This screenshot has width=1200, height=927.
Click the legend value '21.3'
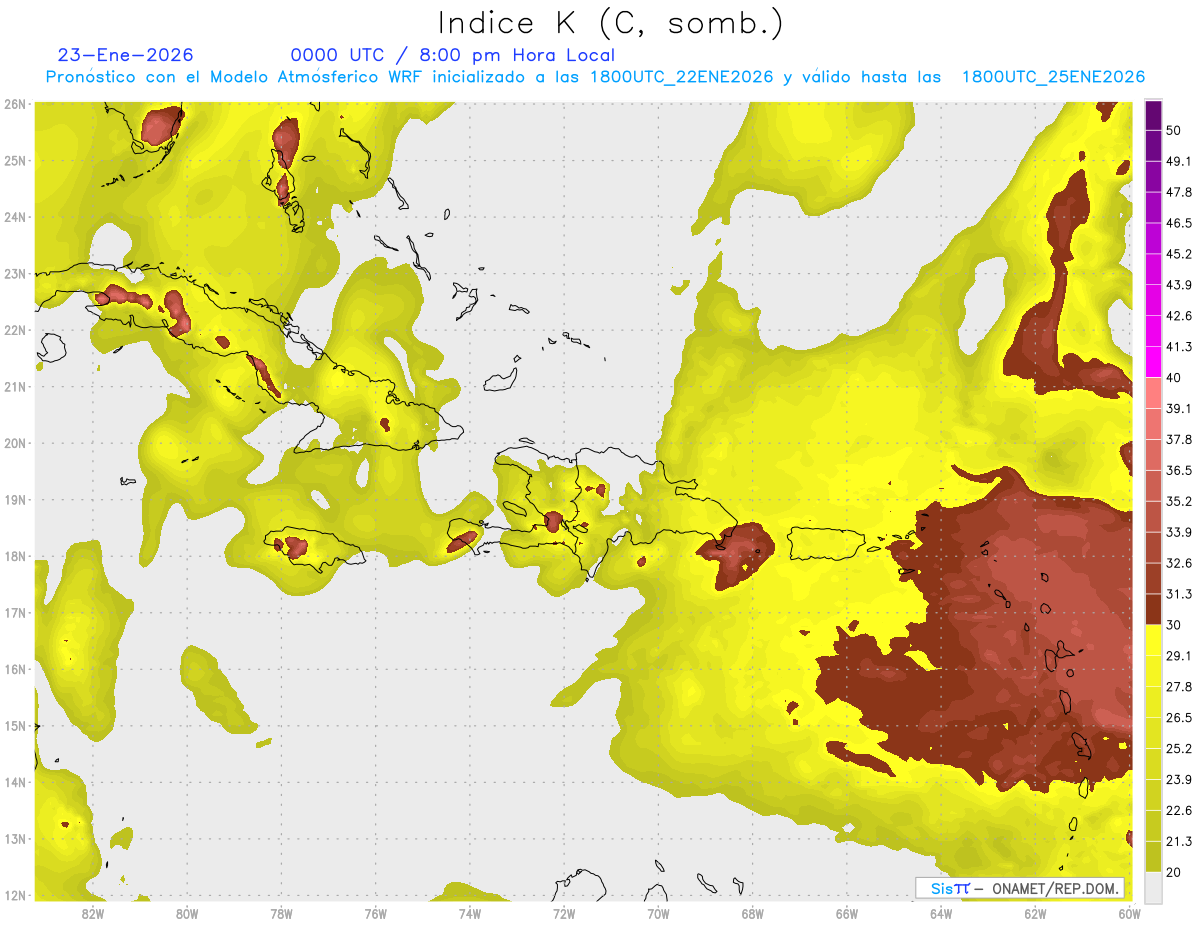click(x=1178, y=842)
